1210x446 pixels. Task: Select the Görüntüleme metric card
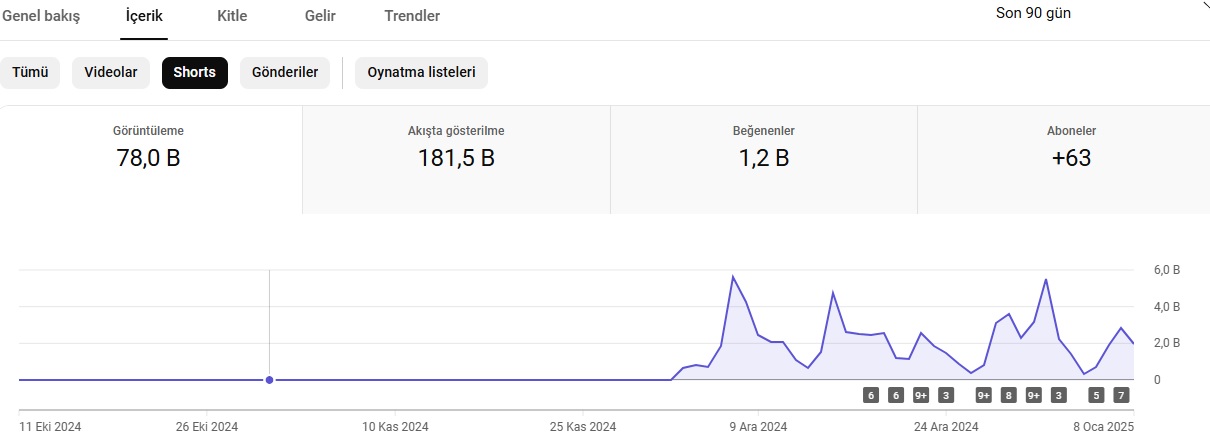click(x=151, y=160)
